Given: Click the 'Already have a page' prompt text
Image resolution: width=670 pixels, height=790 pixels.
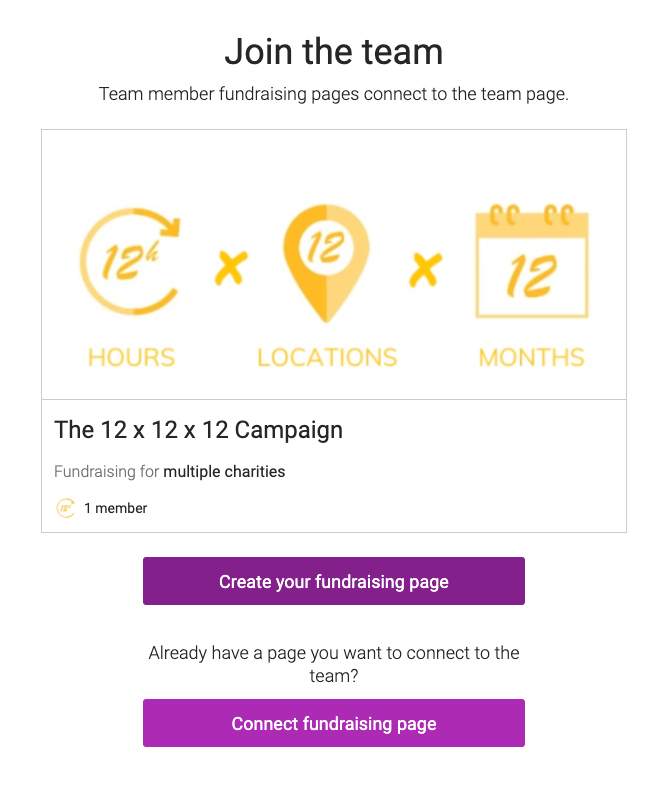Looking at the screenshot, I should [x=333, y=664].
